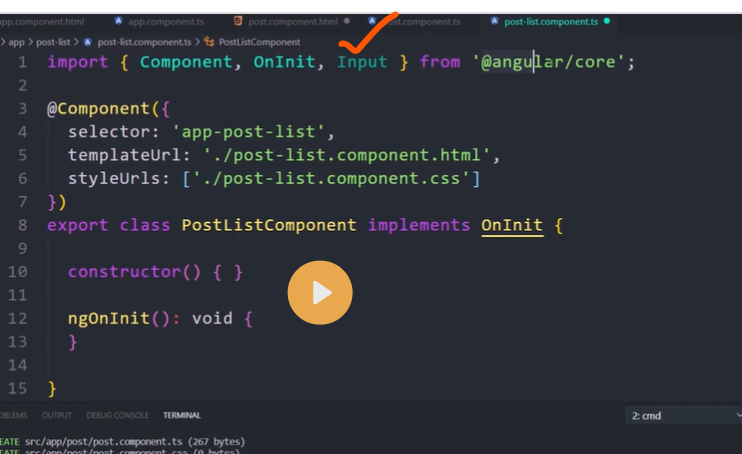Expand the post-list folder breadcrumb
Viewport: 742px width, 454px height.
coord(55,42)
